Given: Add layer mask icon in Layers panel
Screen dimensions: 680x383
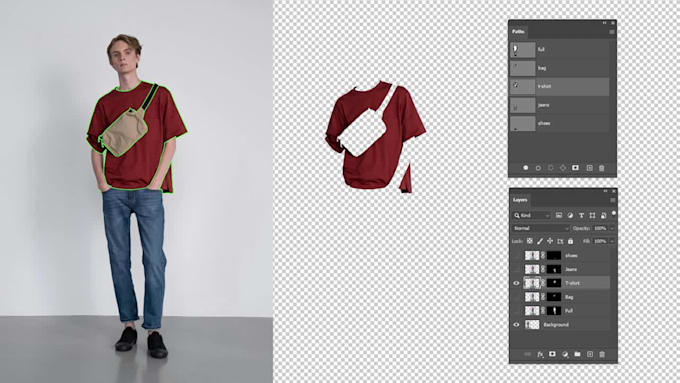Looking at the screenshot, I should coord(552,354).
